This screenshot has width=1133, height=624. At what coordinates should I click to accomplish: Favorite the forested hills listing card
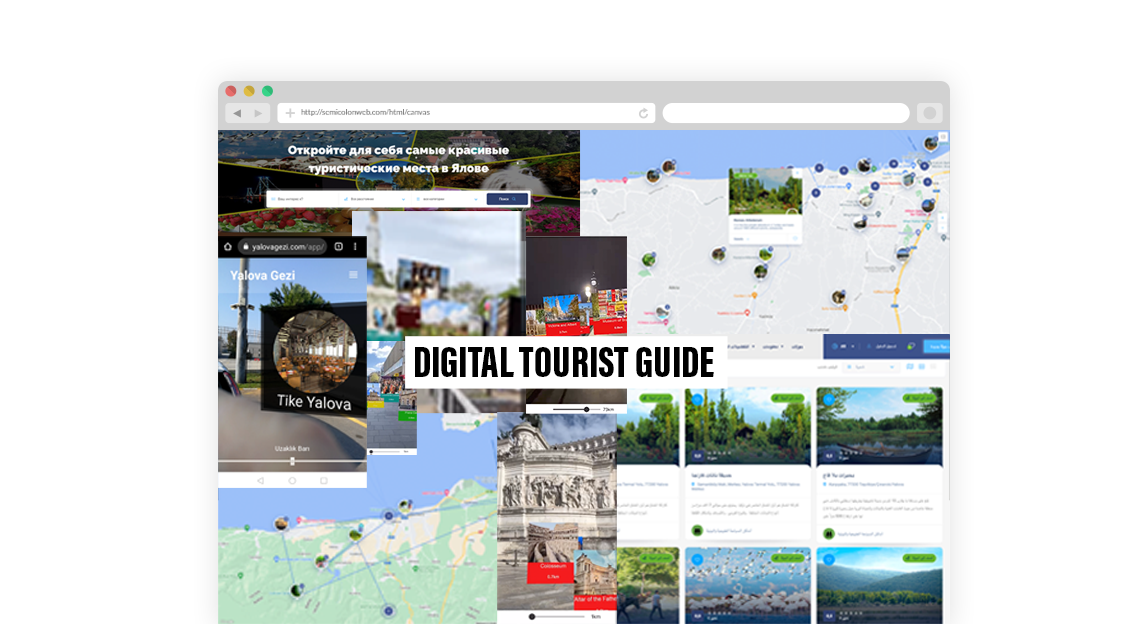coord(829,559)
